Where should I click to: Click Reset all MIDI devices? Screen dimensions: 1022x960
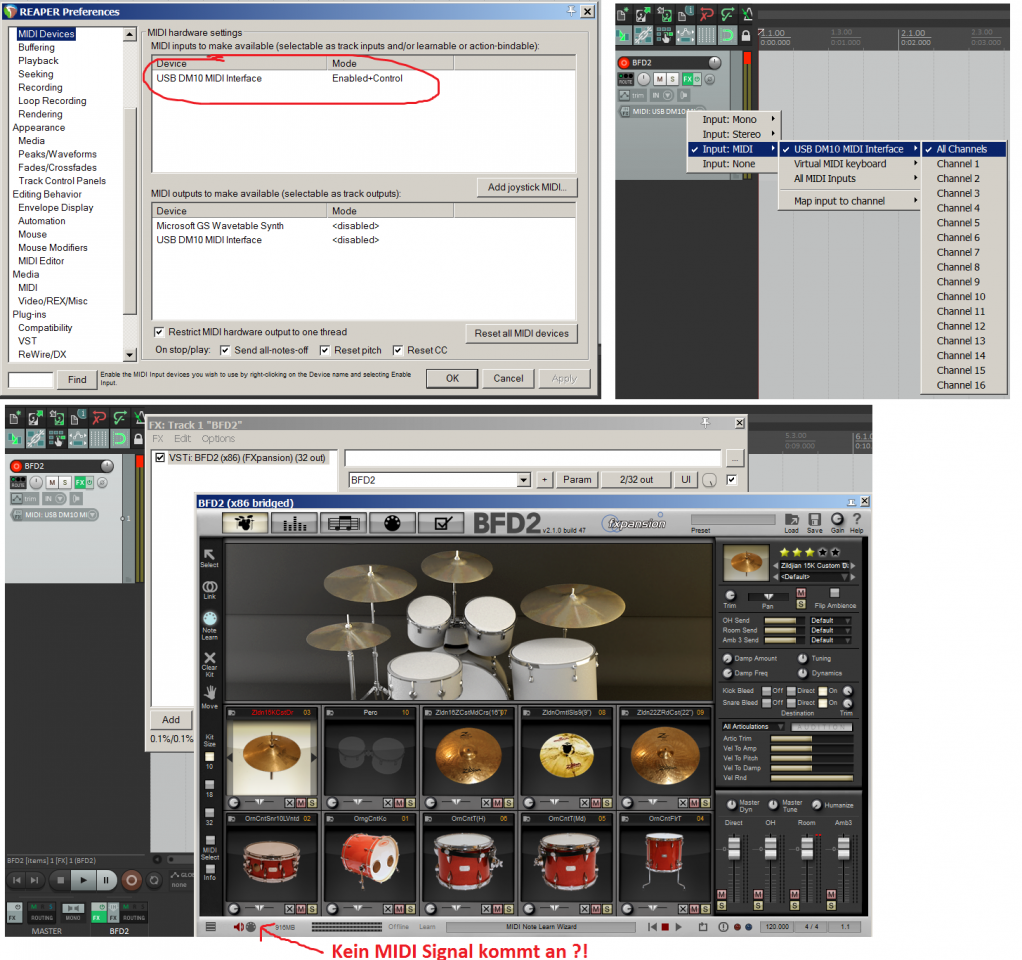[x=521, y=333]
